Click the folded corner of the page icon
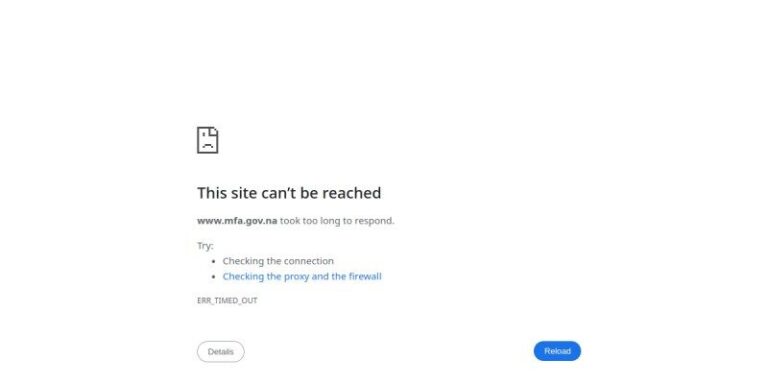 tap(215, 130)
